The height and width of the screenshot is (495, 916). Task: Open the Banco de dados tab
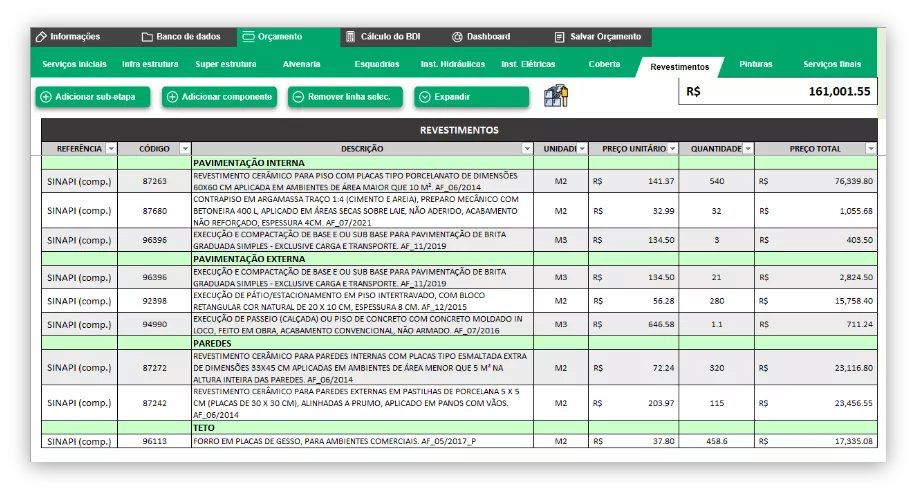pyautogui.click(x=181, y=37)
